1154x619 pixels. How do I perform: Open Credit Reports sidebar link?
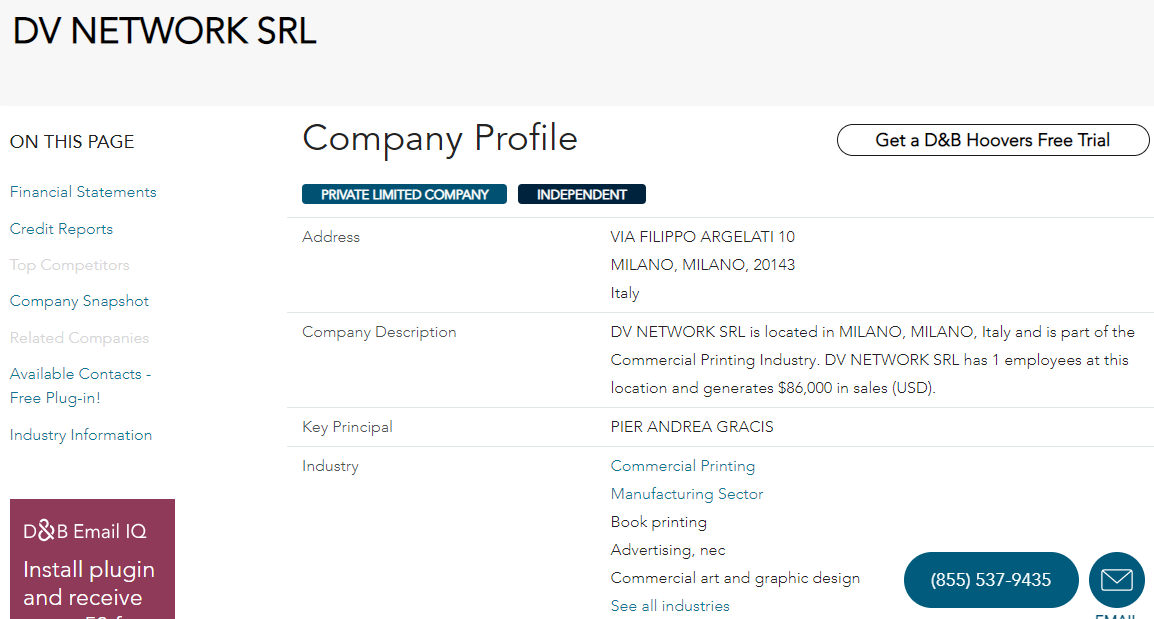tap(61, 229)
